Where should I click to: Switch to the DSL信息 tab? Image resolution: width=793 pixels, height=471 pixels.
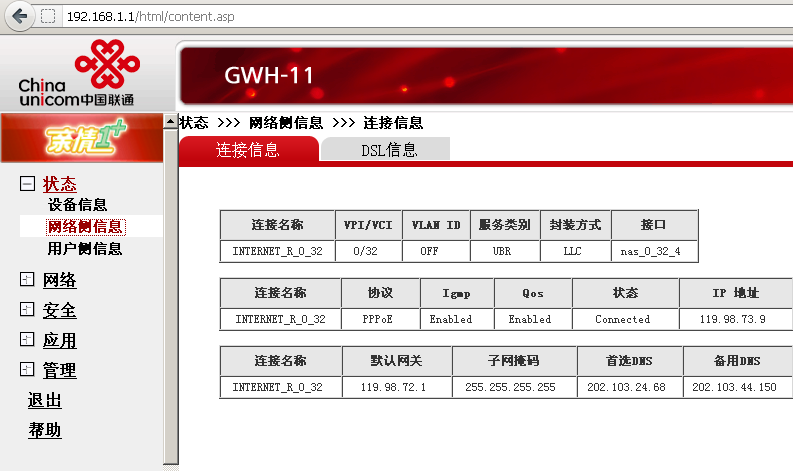tap(389, 150)
